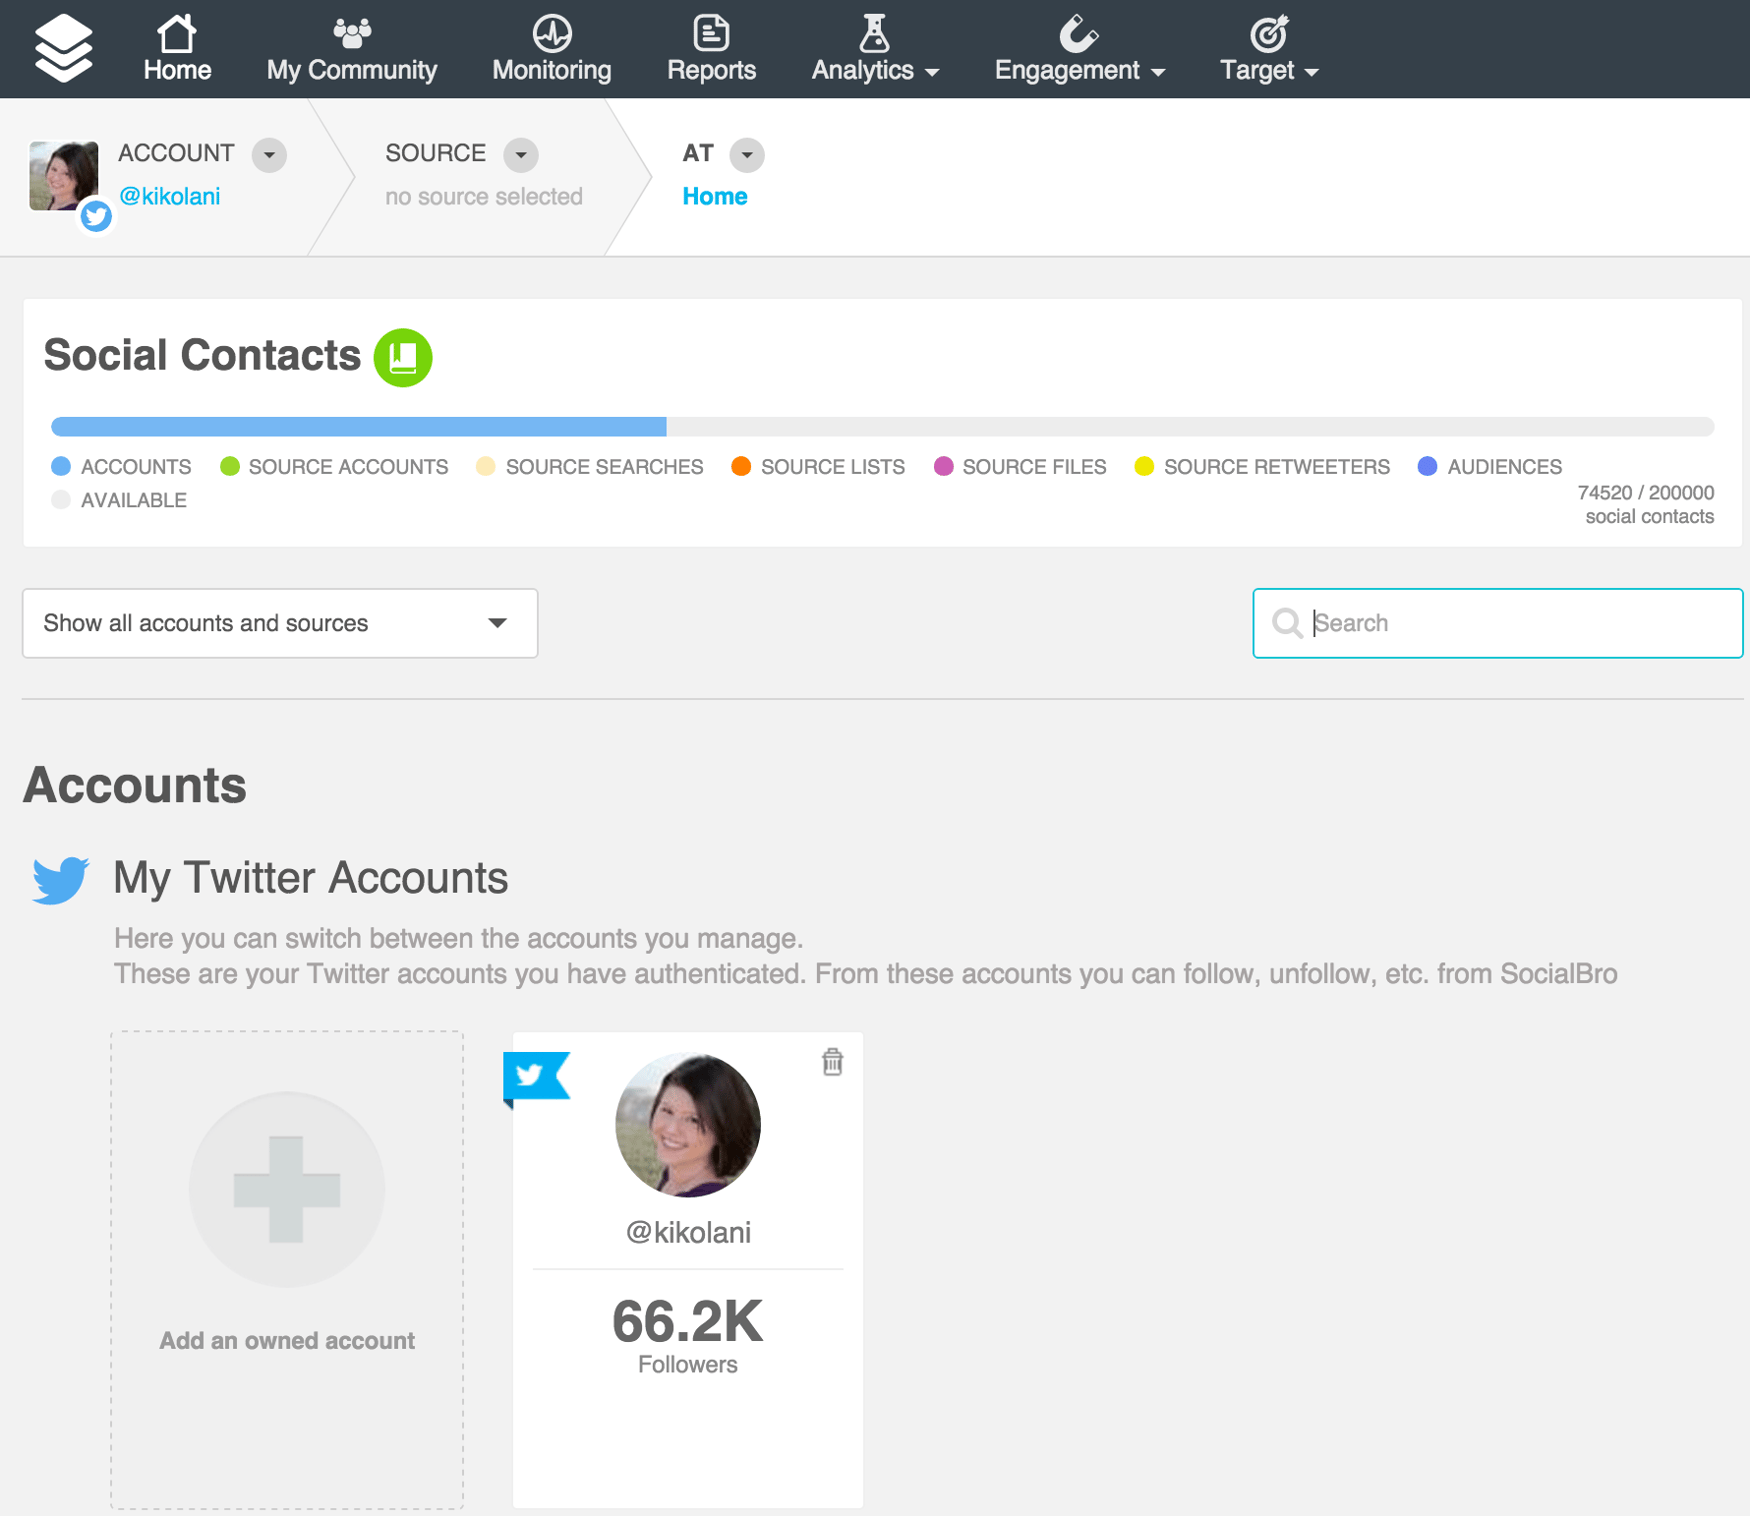Click the Analytics flask icon
The image size is (1750, 1516).
[874, 32]
